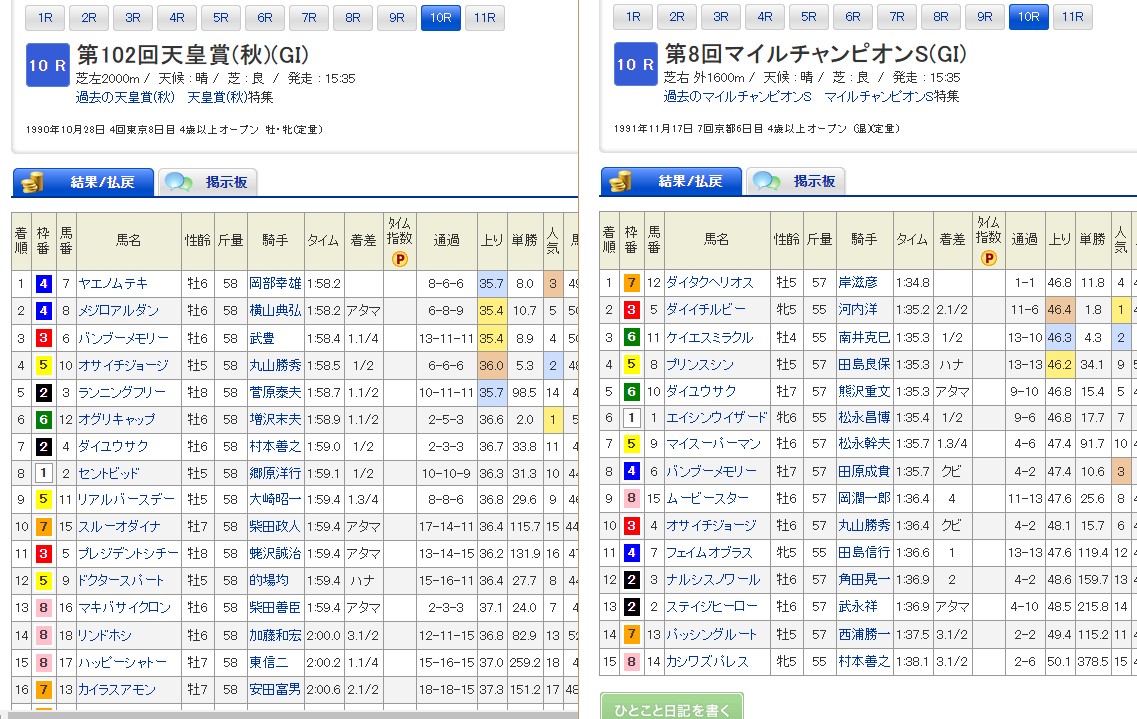Click the blue 10R badge beside 第8回マイルチャンピオンS
The width and height of the screenshot is (1137, 719).
click(x=635, y=65)
